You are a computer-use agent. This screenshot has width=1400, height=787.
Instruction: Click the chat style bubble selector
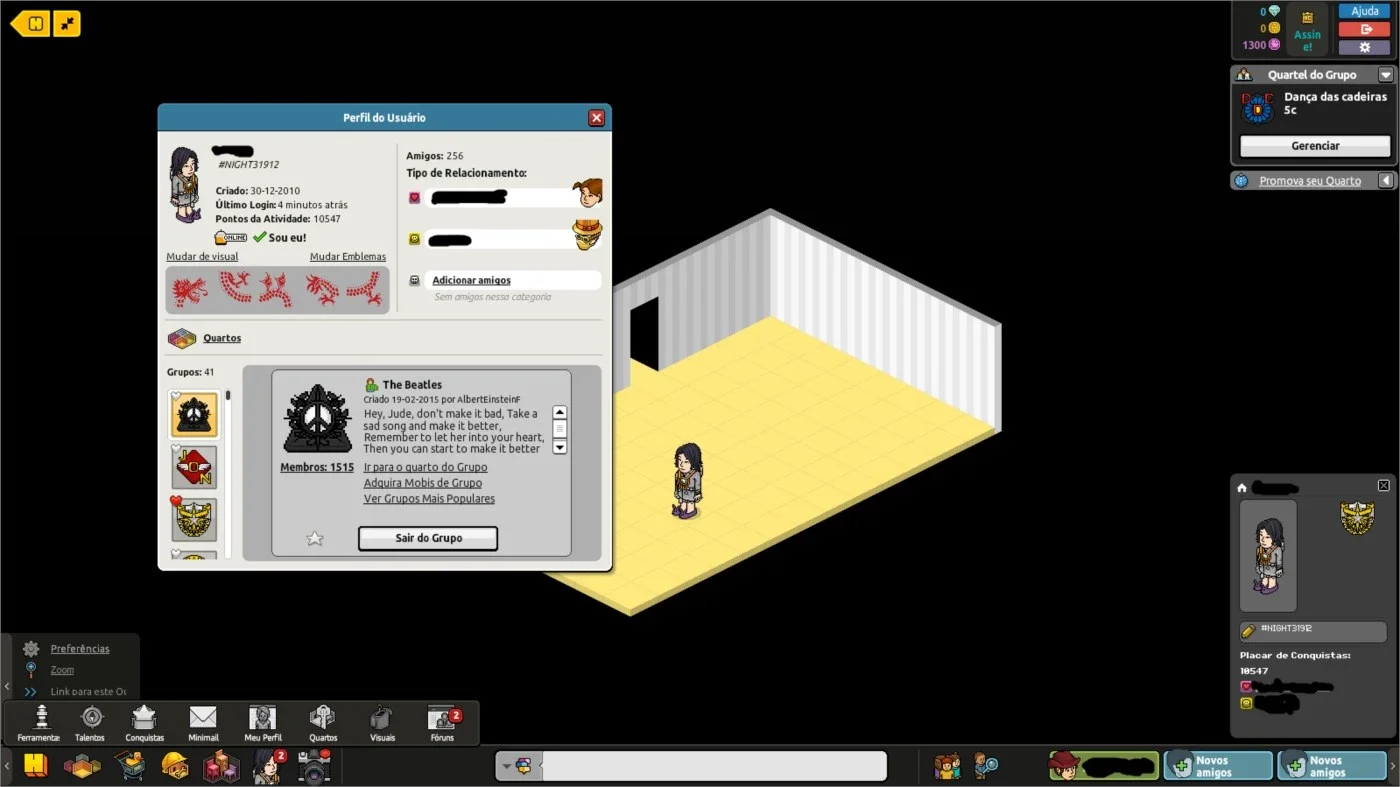[x=520, y=766]
